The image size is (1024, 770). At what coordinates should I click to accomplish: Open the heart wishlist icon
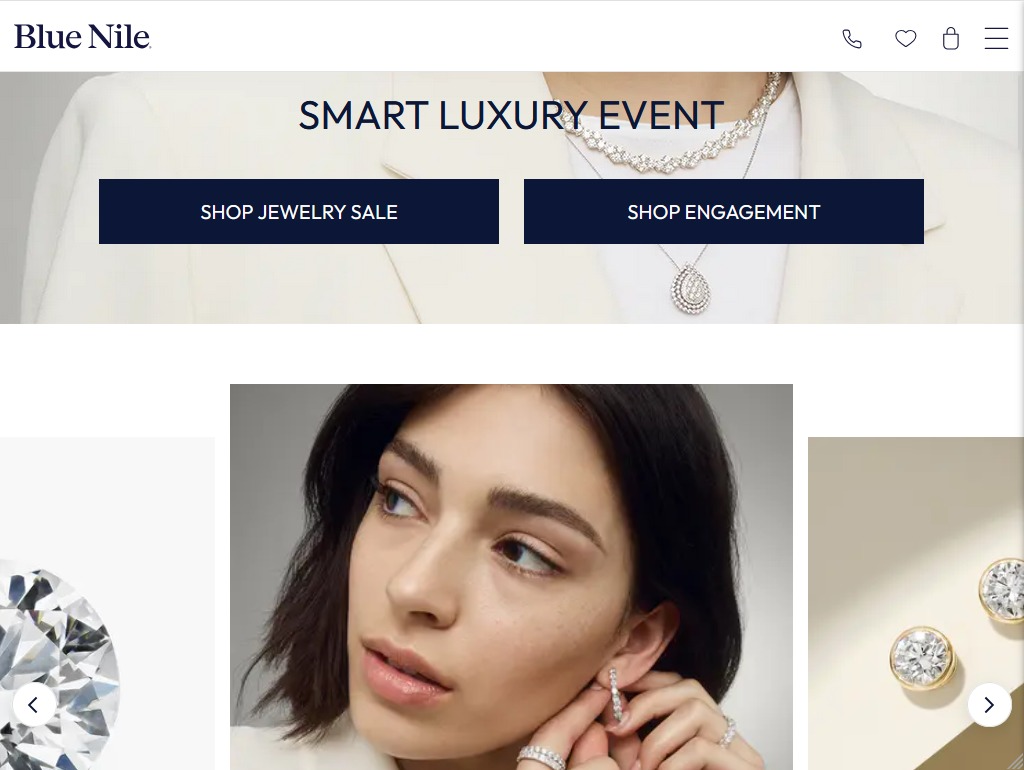905,39
